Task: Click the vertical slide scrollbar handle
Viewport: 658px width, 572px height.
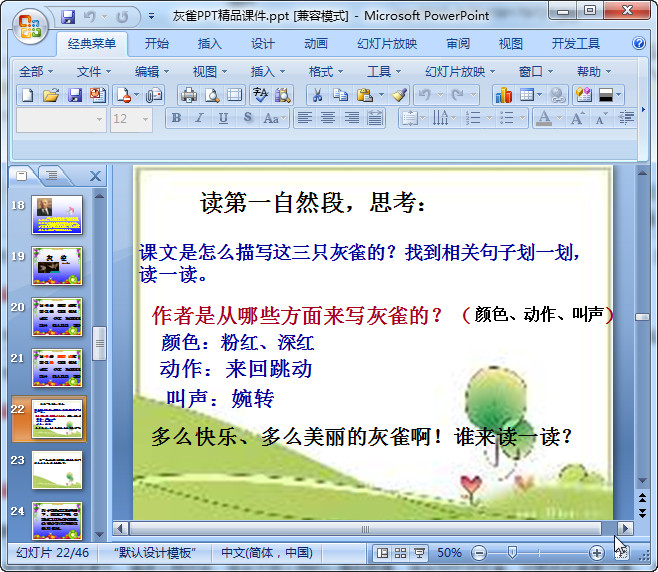Action: click(x=642, y=317)
